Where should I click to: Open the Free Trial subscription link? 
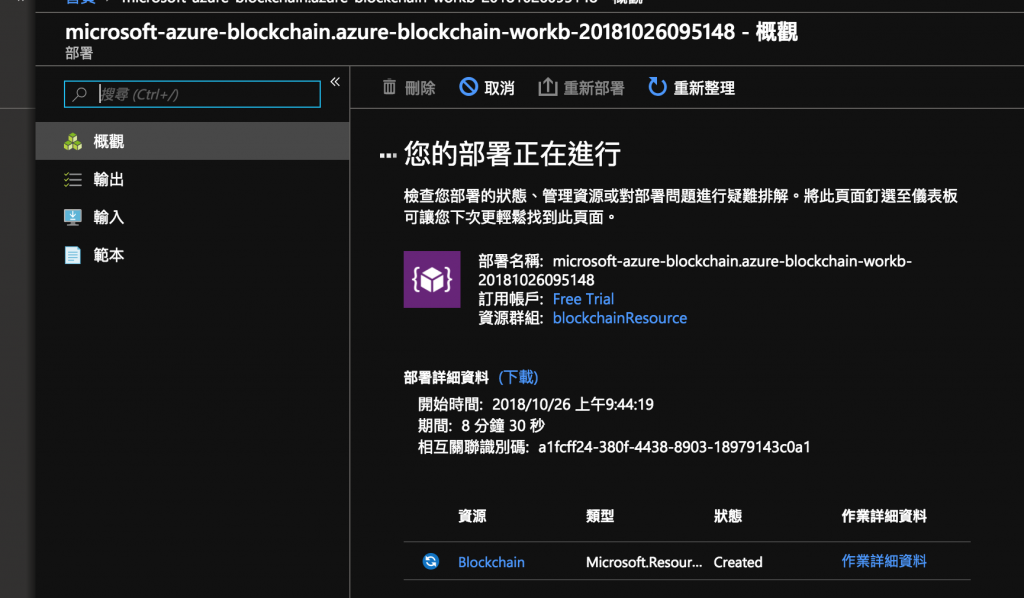(x=583, y=299)
